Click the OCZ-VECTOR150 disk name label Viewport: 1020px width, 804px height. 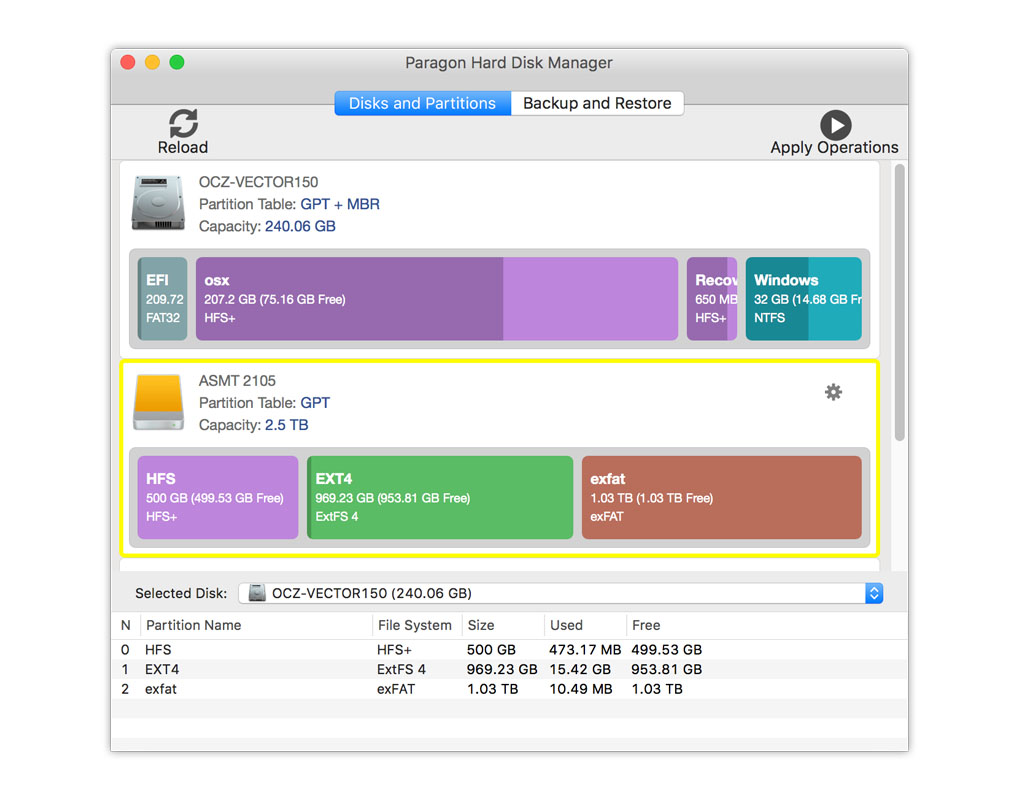[x=258, y=182]
